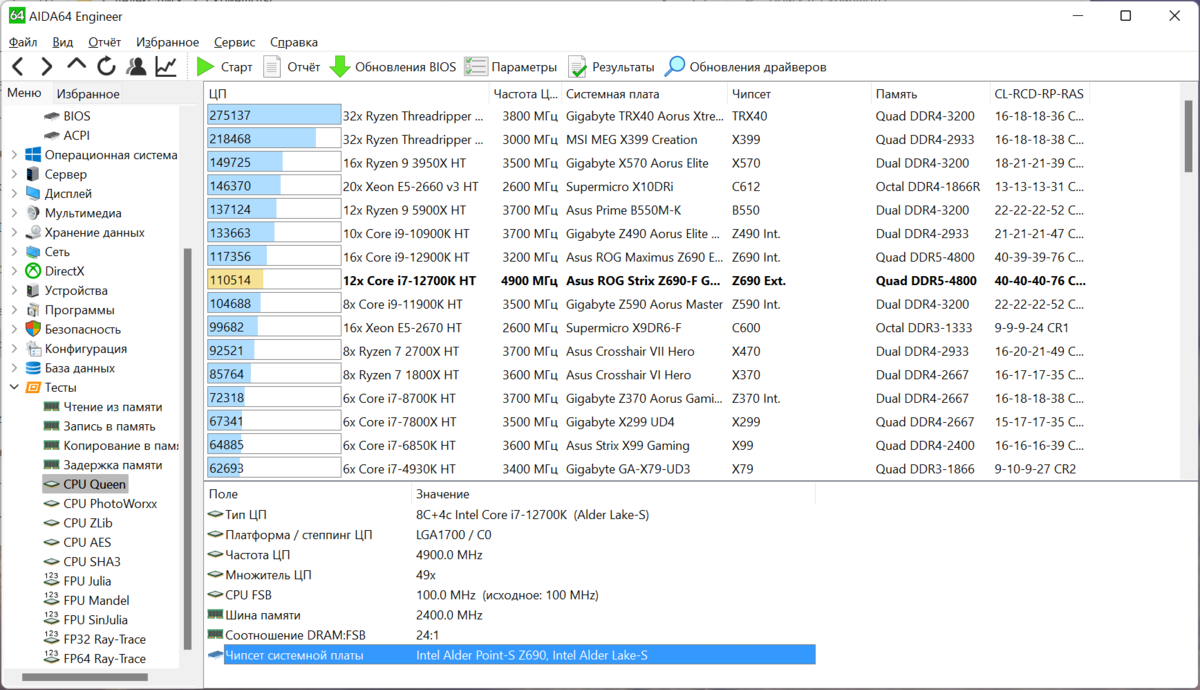This screenshot has height=690, width=1200.
Task: Open the Отчёт menu in the menu bar
Action: point(105,42)
